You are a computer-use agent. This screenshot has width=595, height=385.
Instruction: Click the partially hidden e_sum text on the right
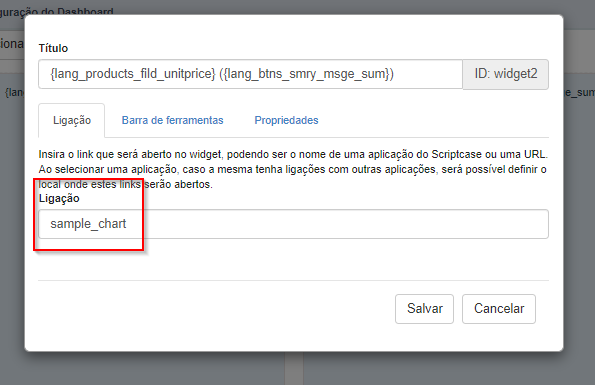pos(579,92)
